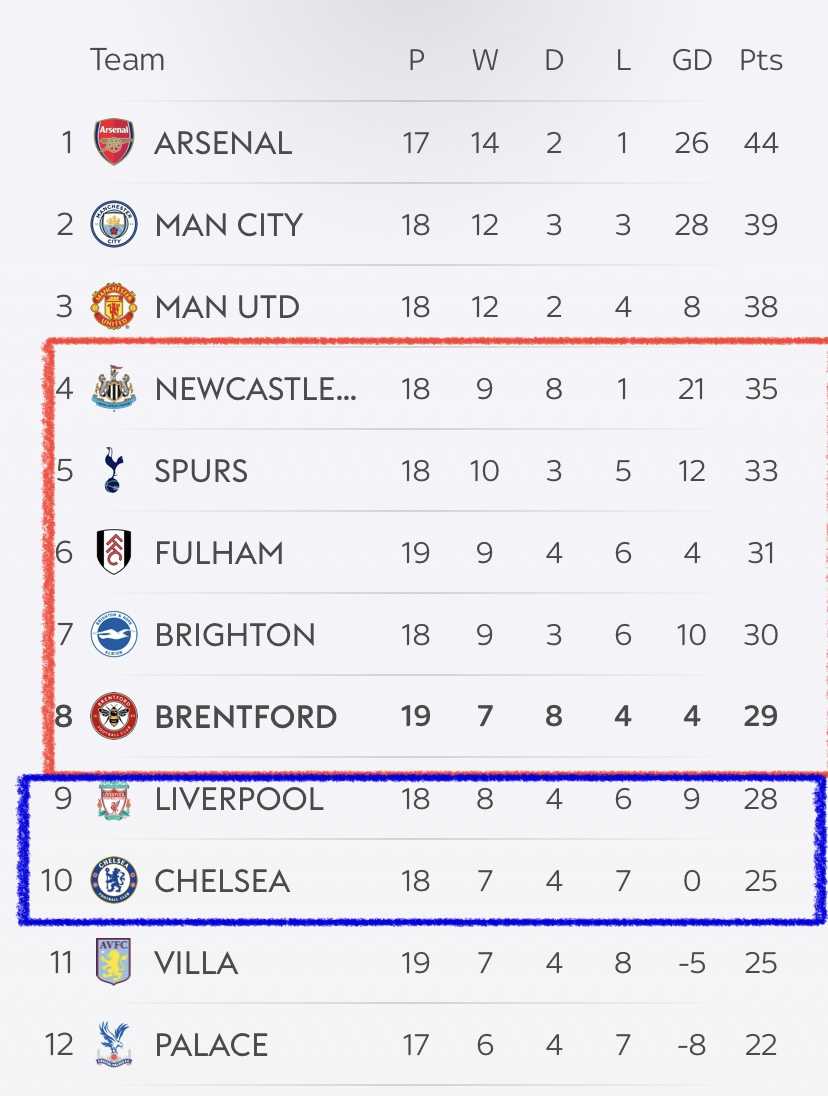Select the Brighton seagull crest

pos(114,634)
